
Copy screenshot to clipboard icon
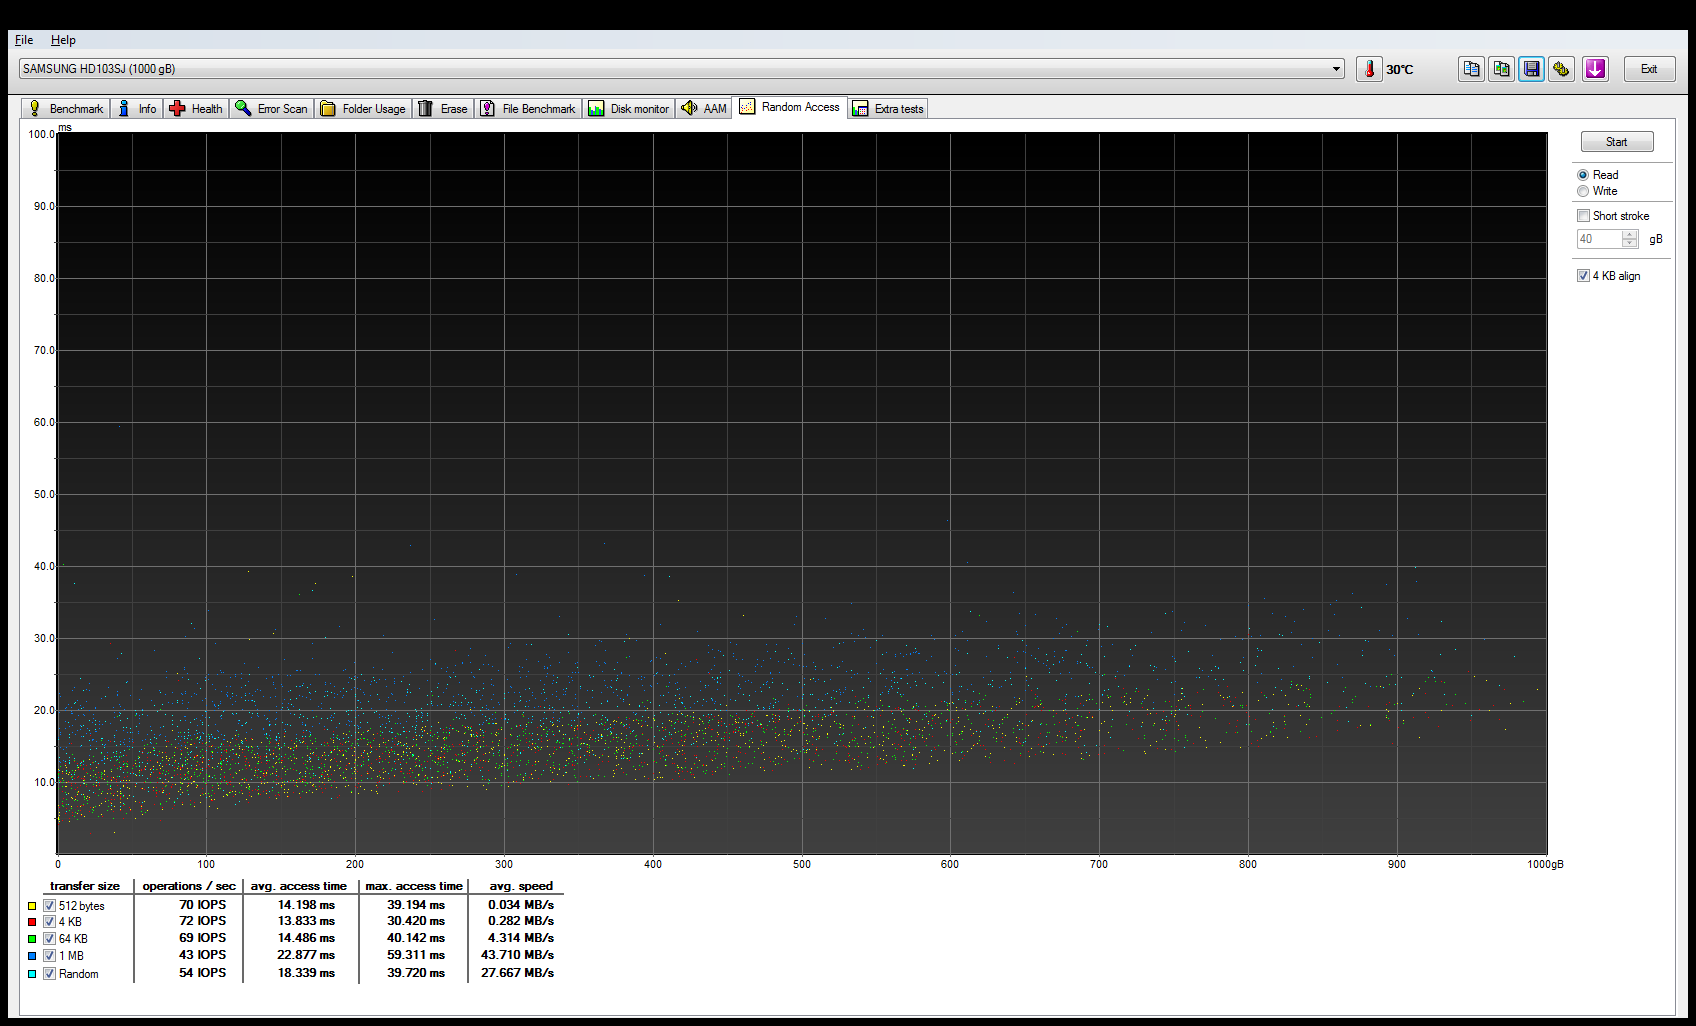[x=1501, y=69]
